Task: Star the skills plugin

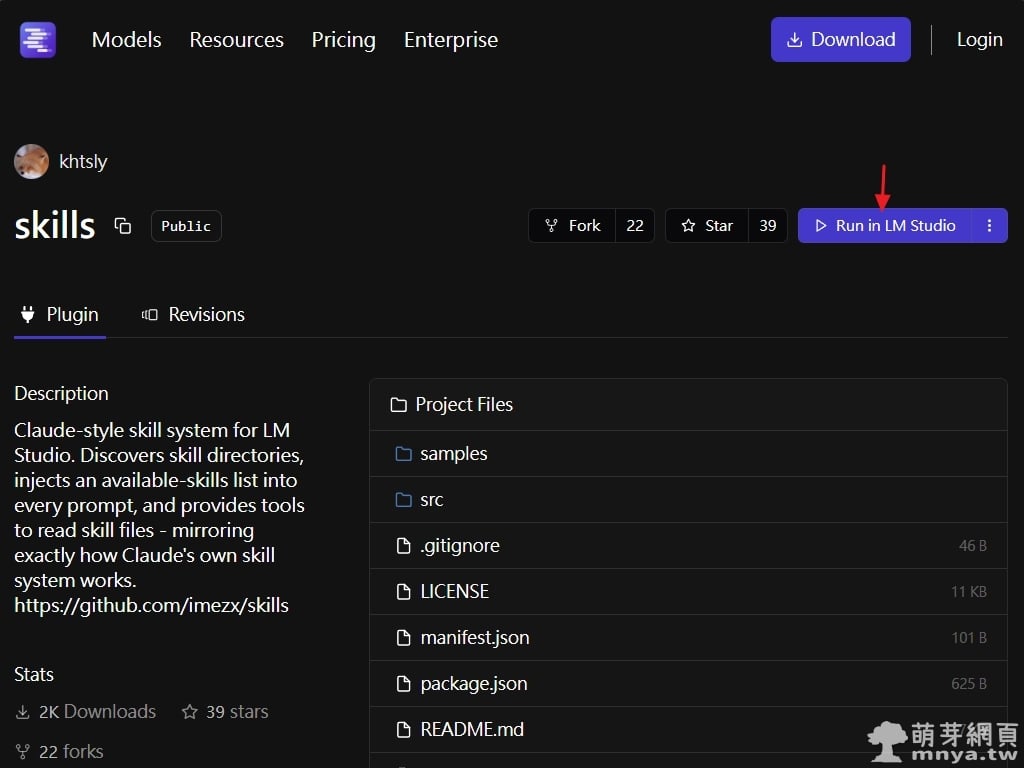Action: [707, 226]
